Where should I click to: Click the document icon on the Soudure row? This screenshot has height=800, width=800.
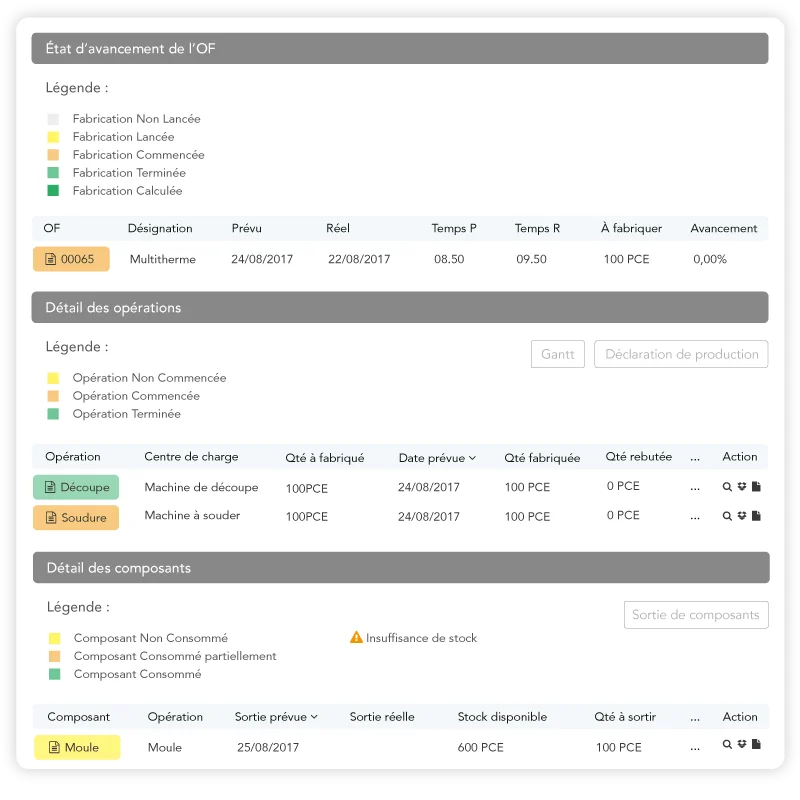pyautogui.click(x=756, y=516)
